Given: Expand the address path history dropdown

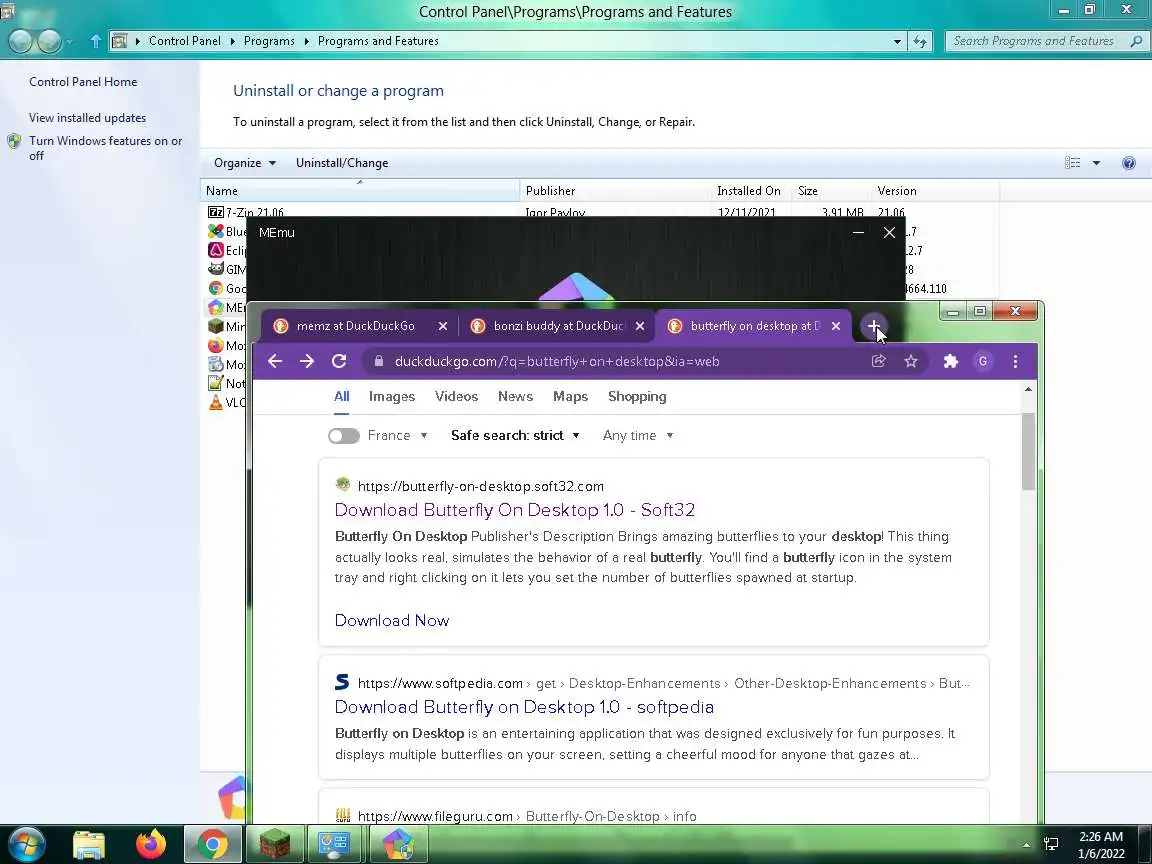Looking at the screenshot, I should click(x=897, y=41).
